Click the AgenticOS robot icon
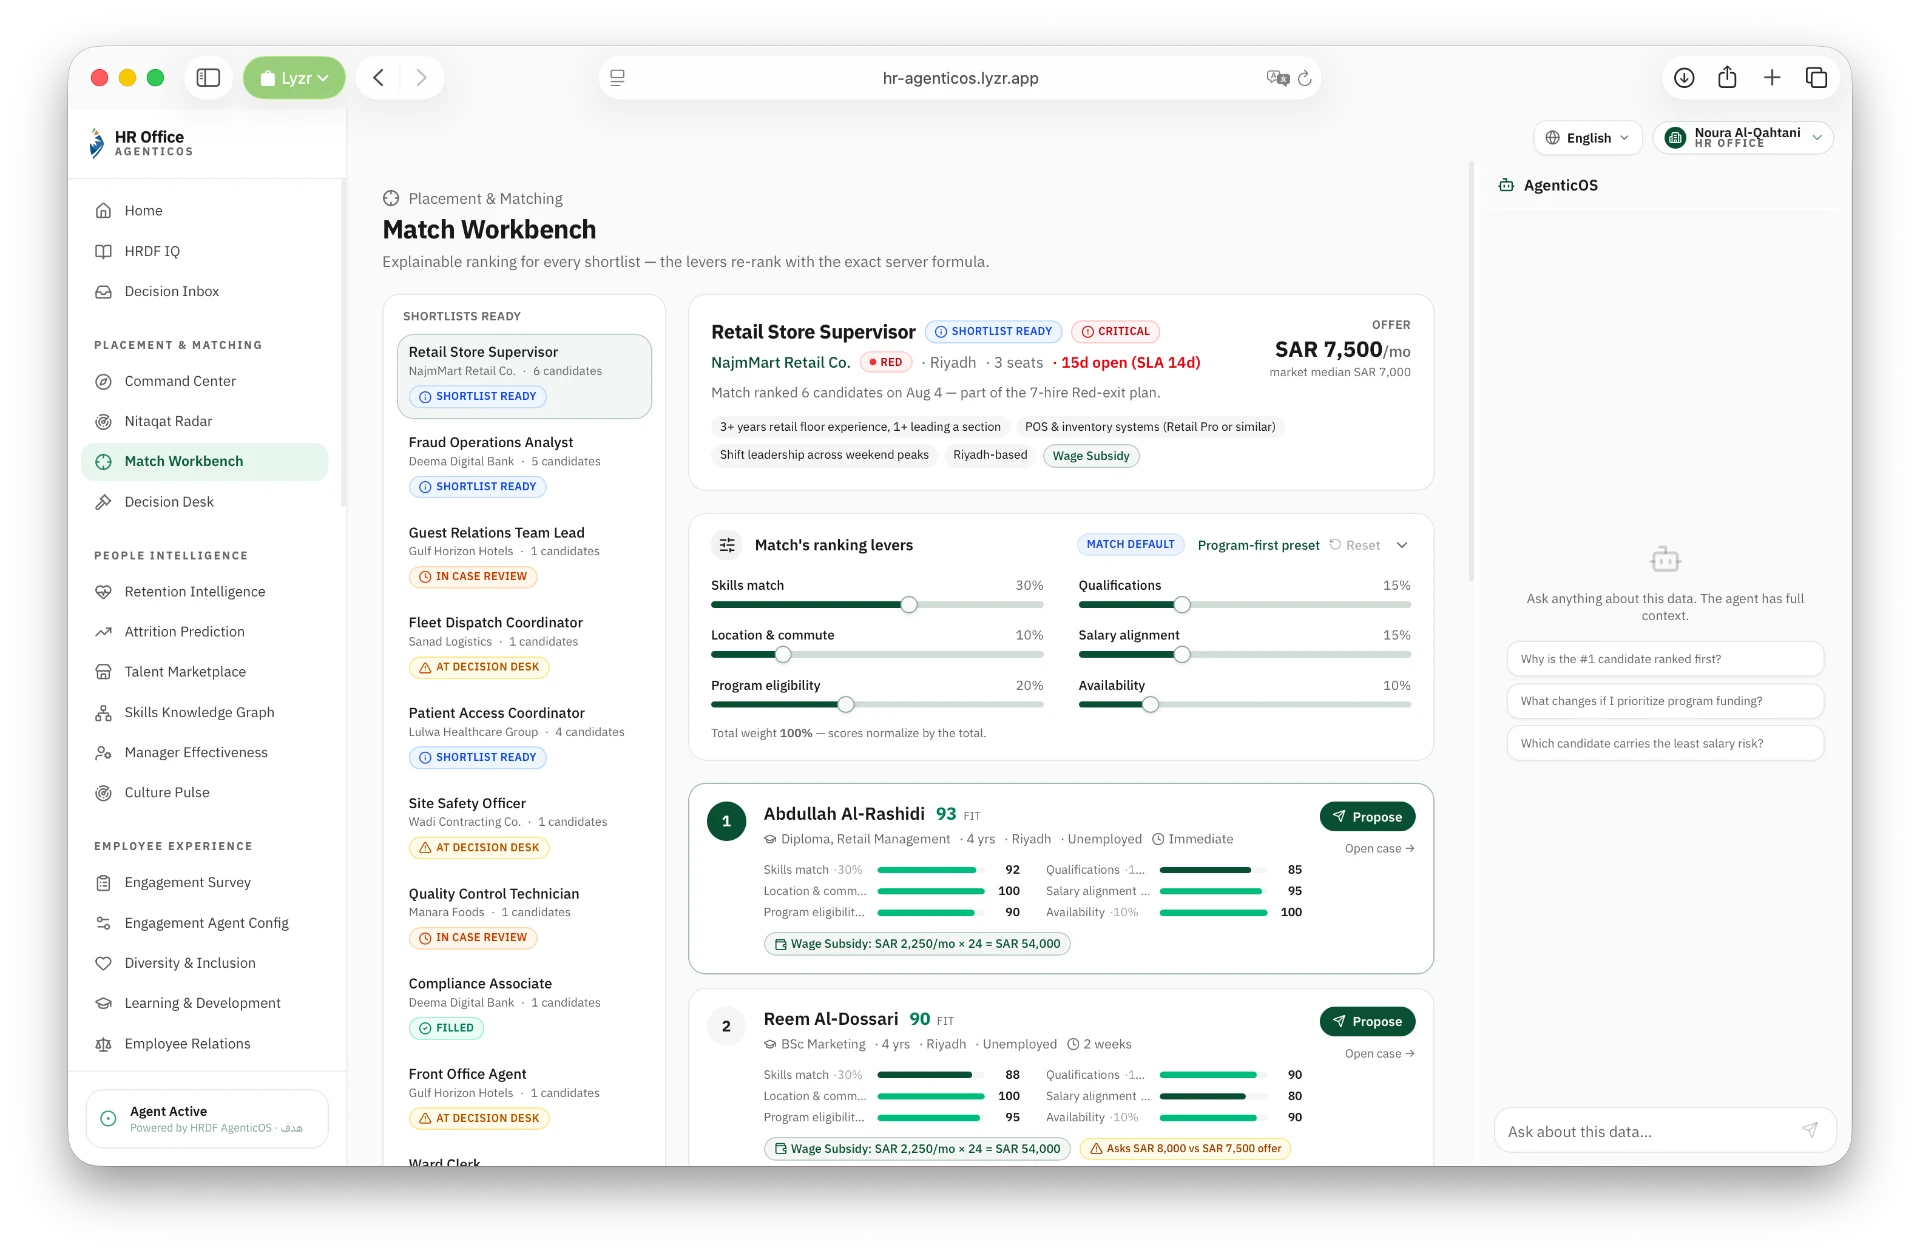1920x1256 pixels. [x=1506, y=185]
